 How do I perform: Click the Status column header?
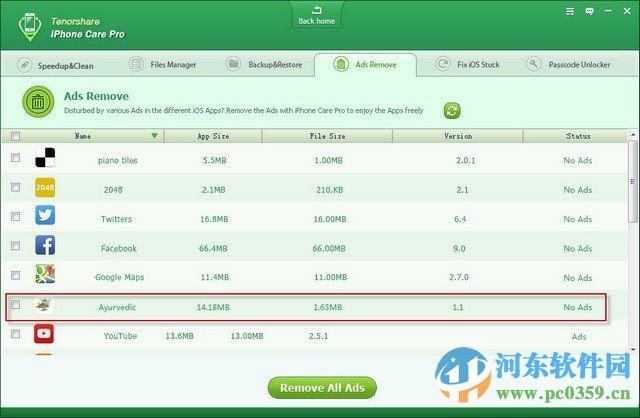click(576, 136)
